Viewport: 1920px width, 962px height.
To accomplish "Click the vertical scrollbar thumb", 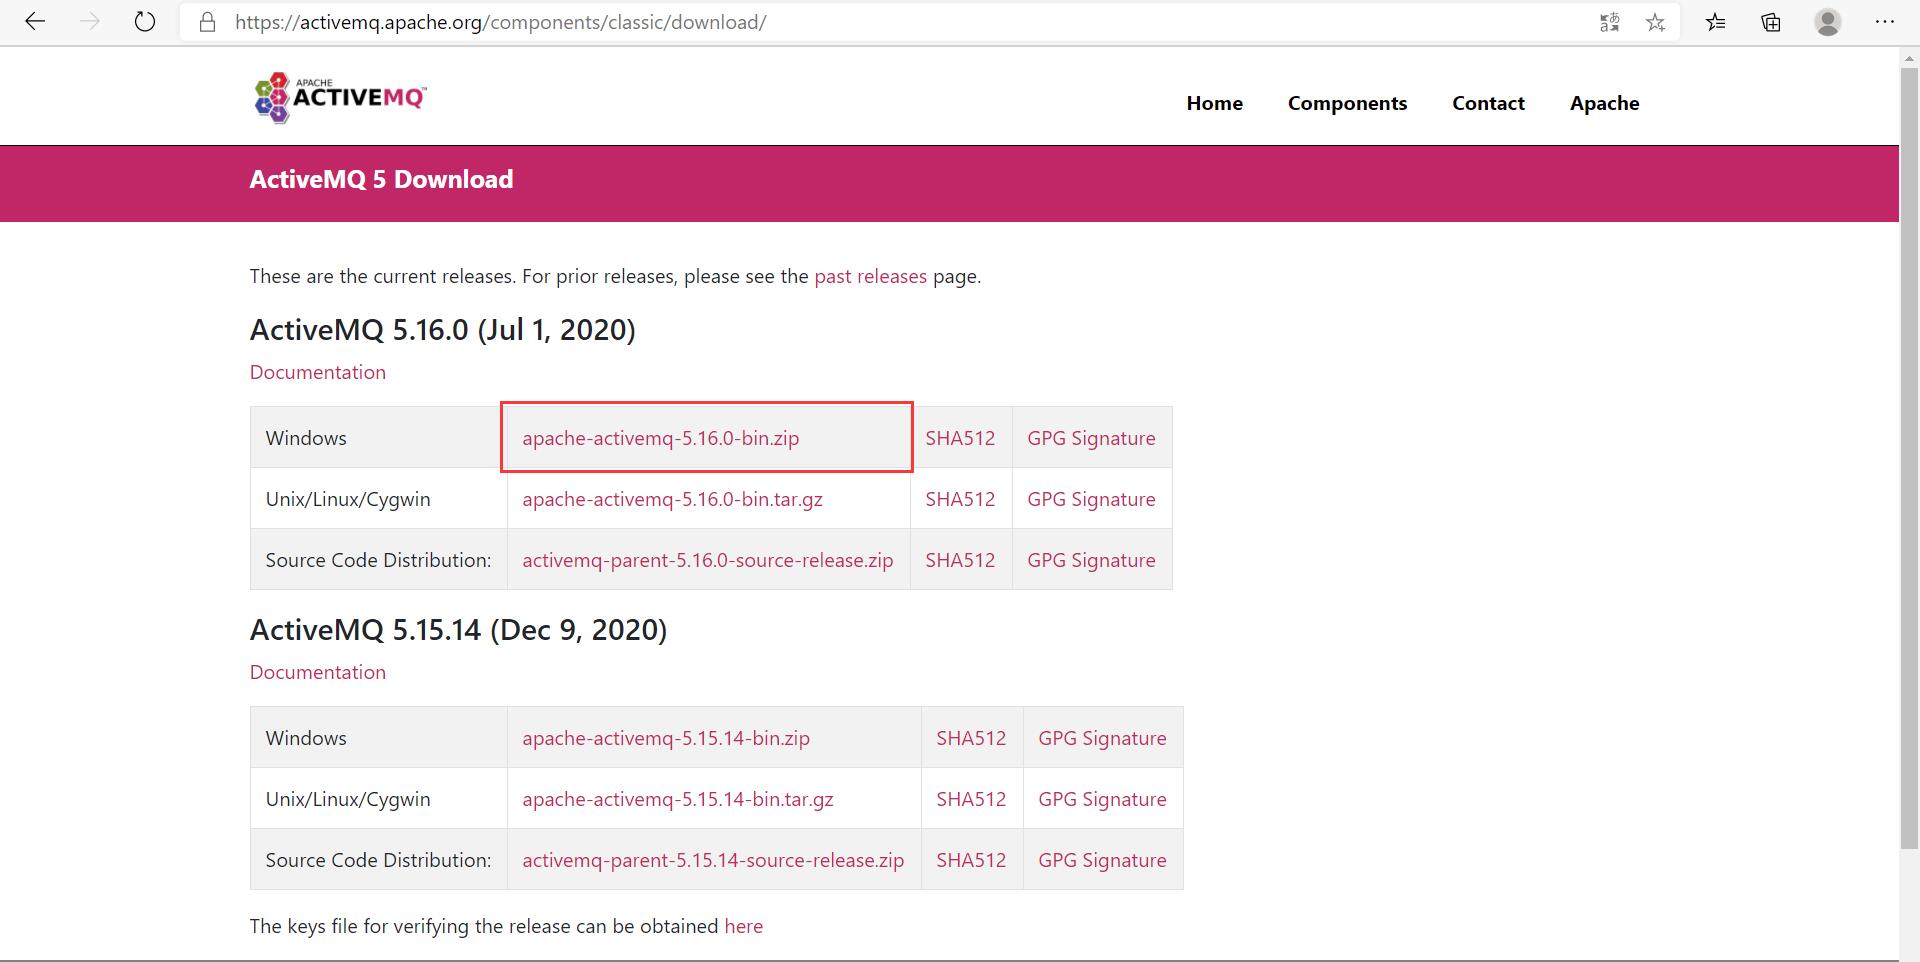I will click(1910, 460).
